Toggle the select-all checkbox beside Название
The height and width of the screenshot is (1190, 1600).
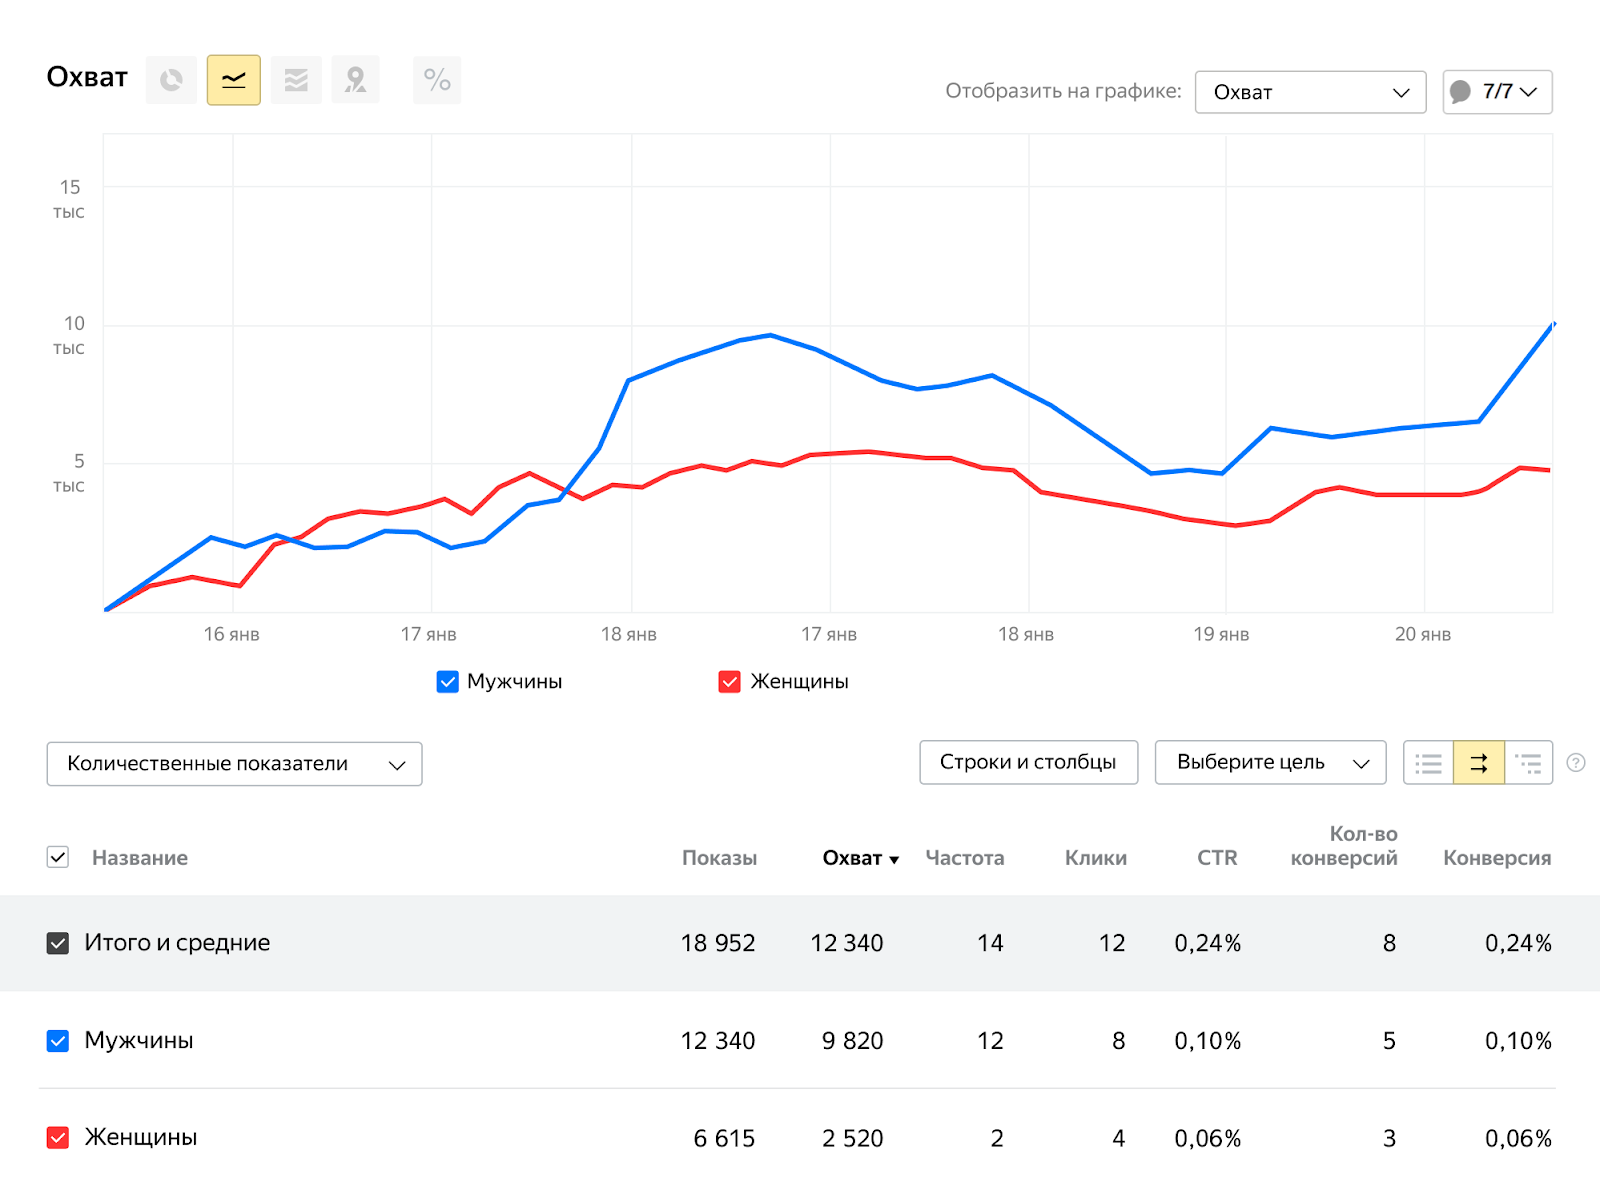(58, 858)
